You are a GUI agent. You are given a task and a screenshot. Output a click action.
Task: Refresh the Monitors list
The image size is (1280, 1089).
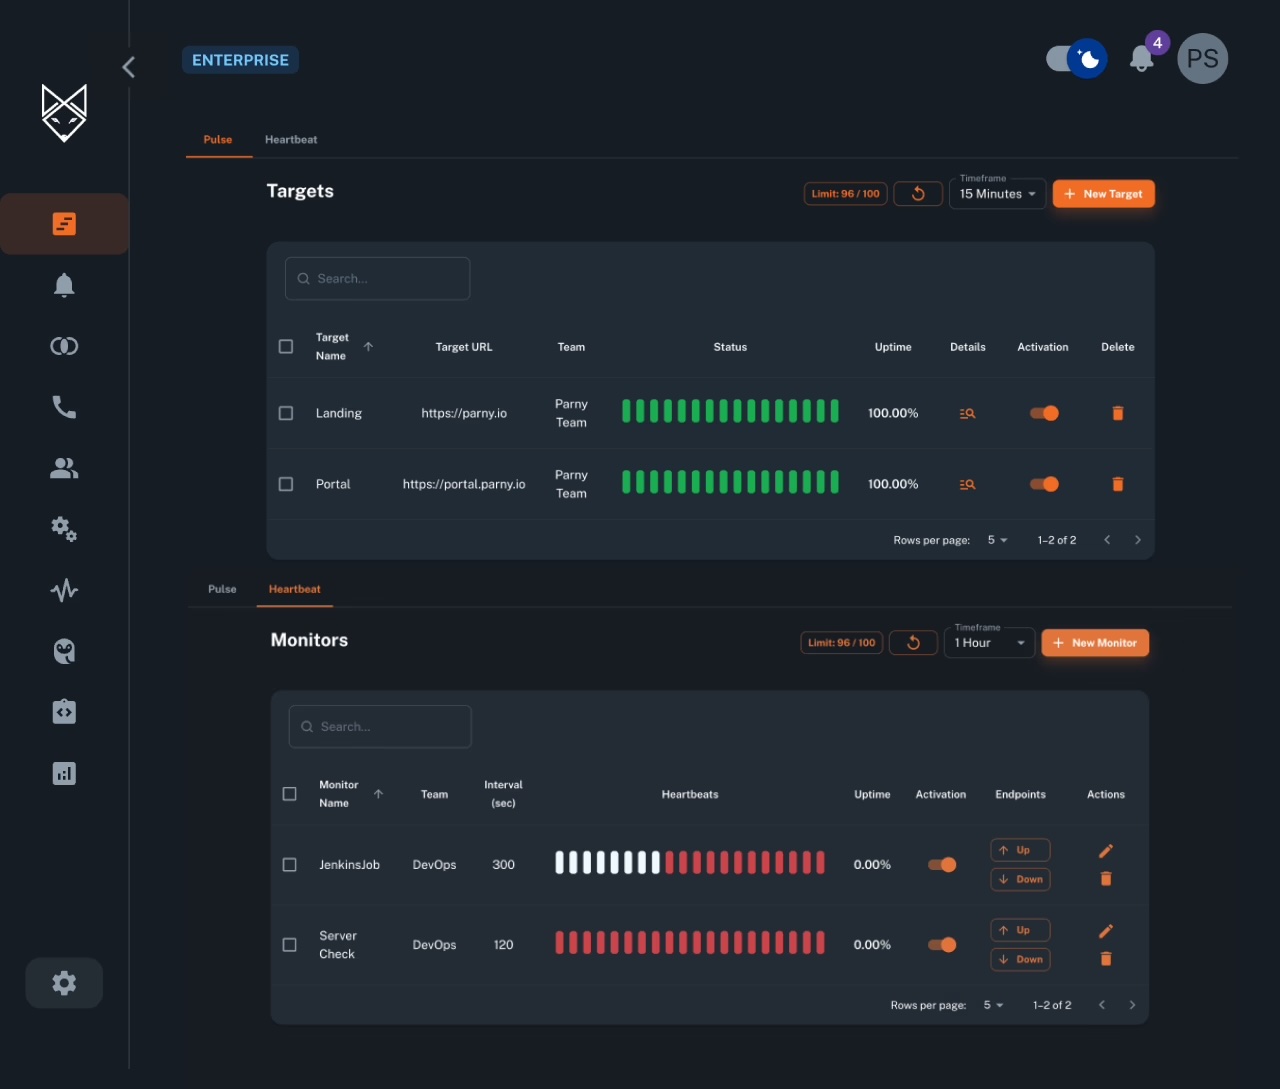pos(913,643)
